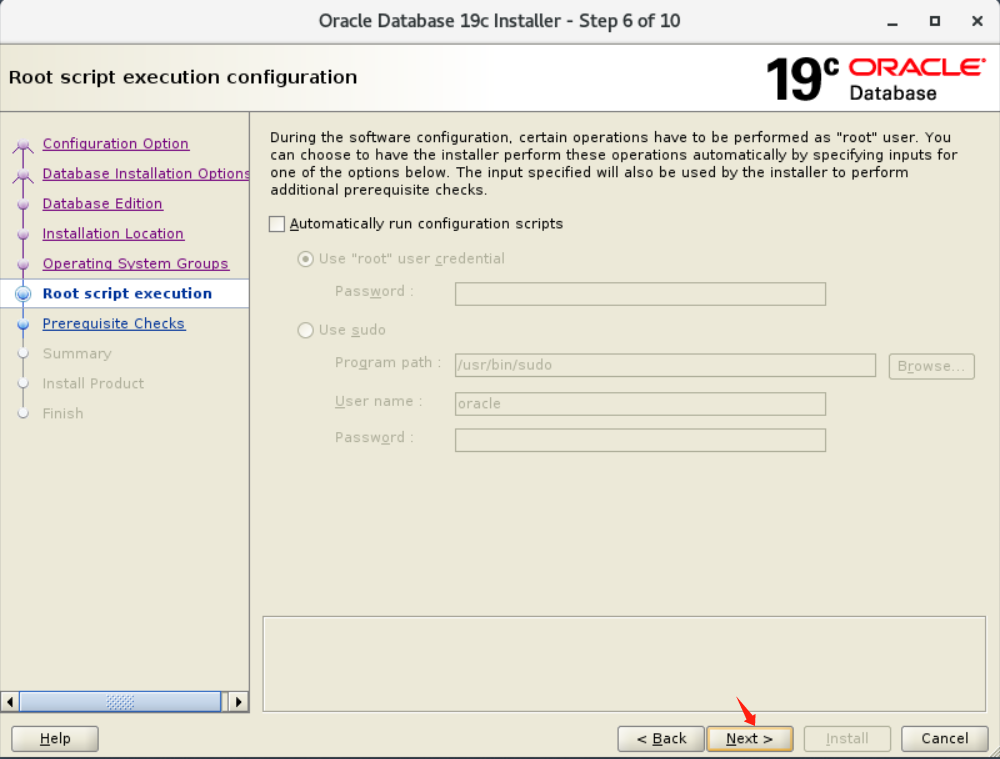Image resolution: width=1000 pixels, height=759 pixels.
Task: Click the Database Edition step bullet icon
Action: click(x=23, y=205)
